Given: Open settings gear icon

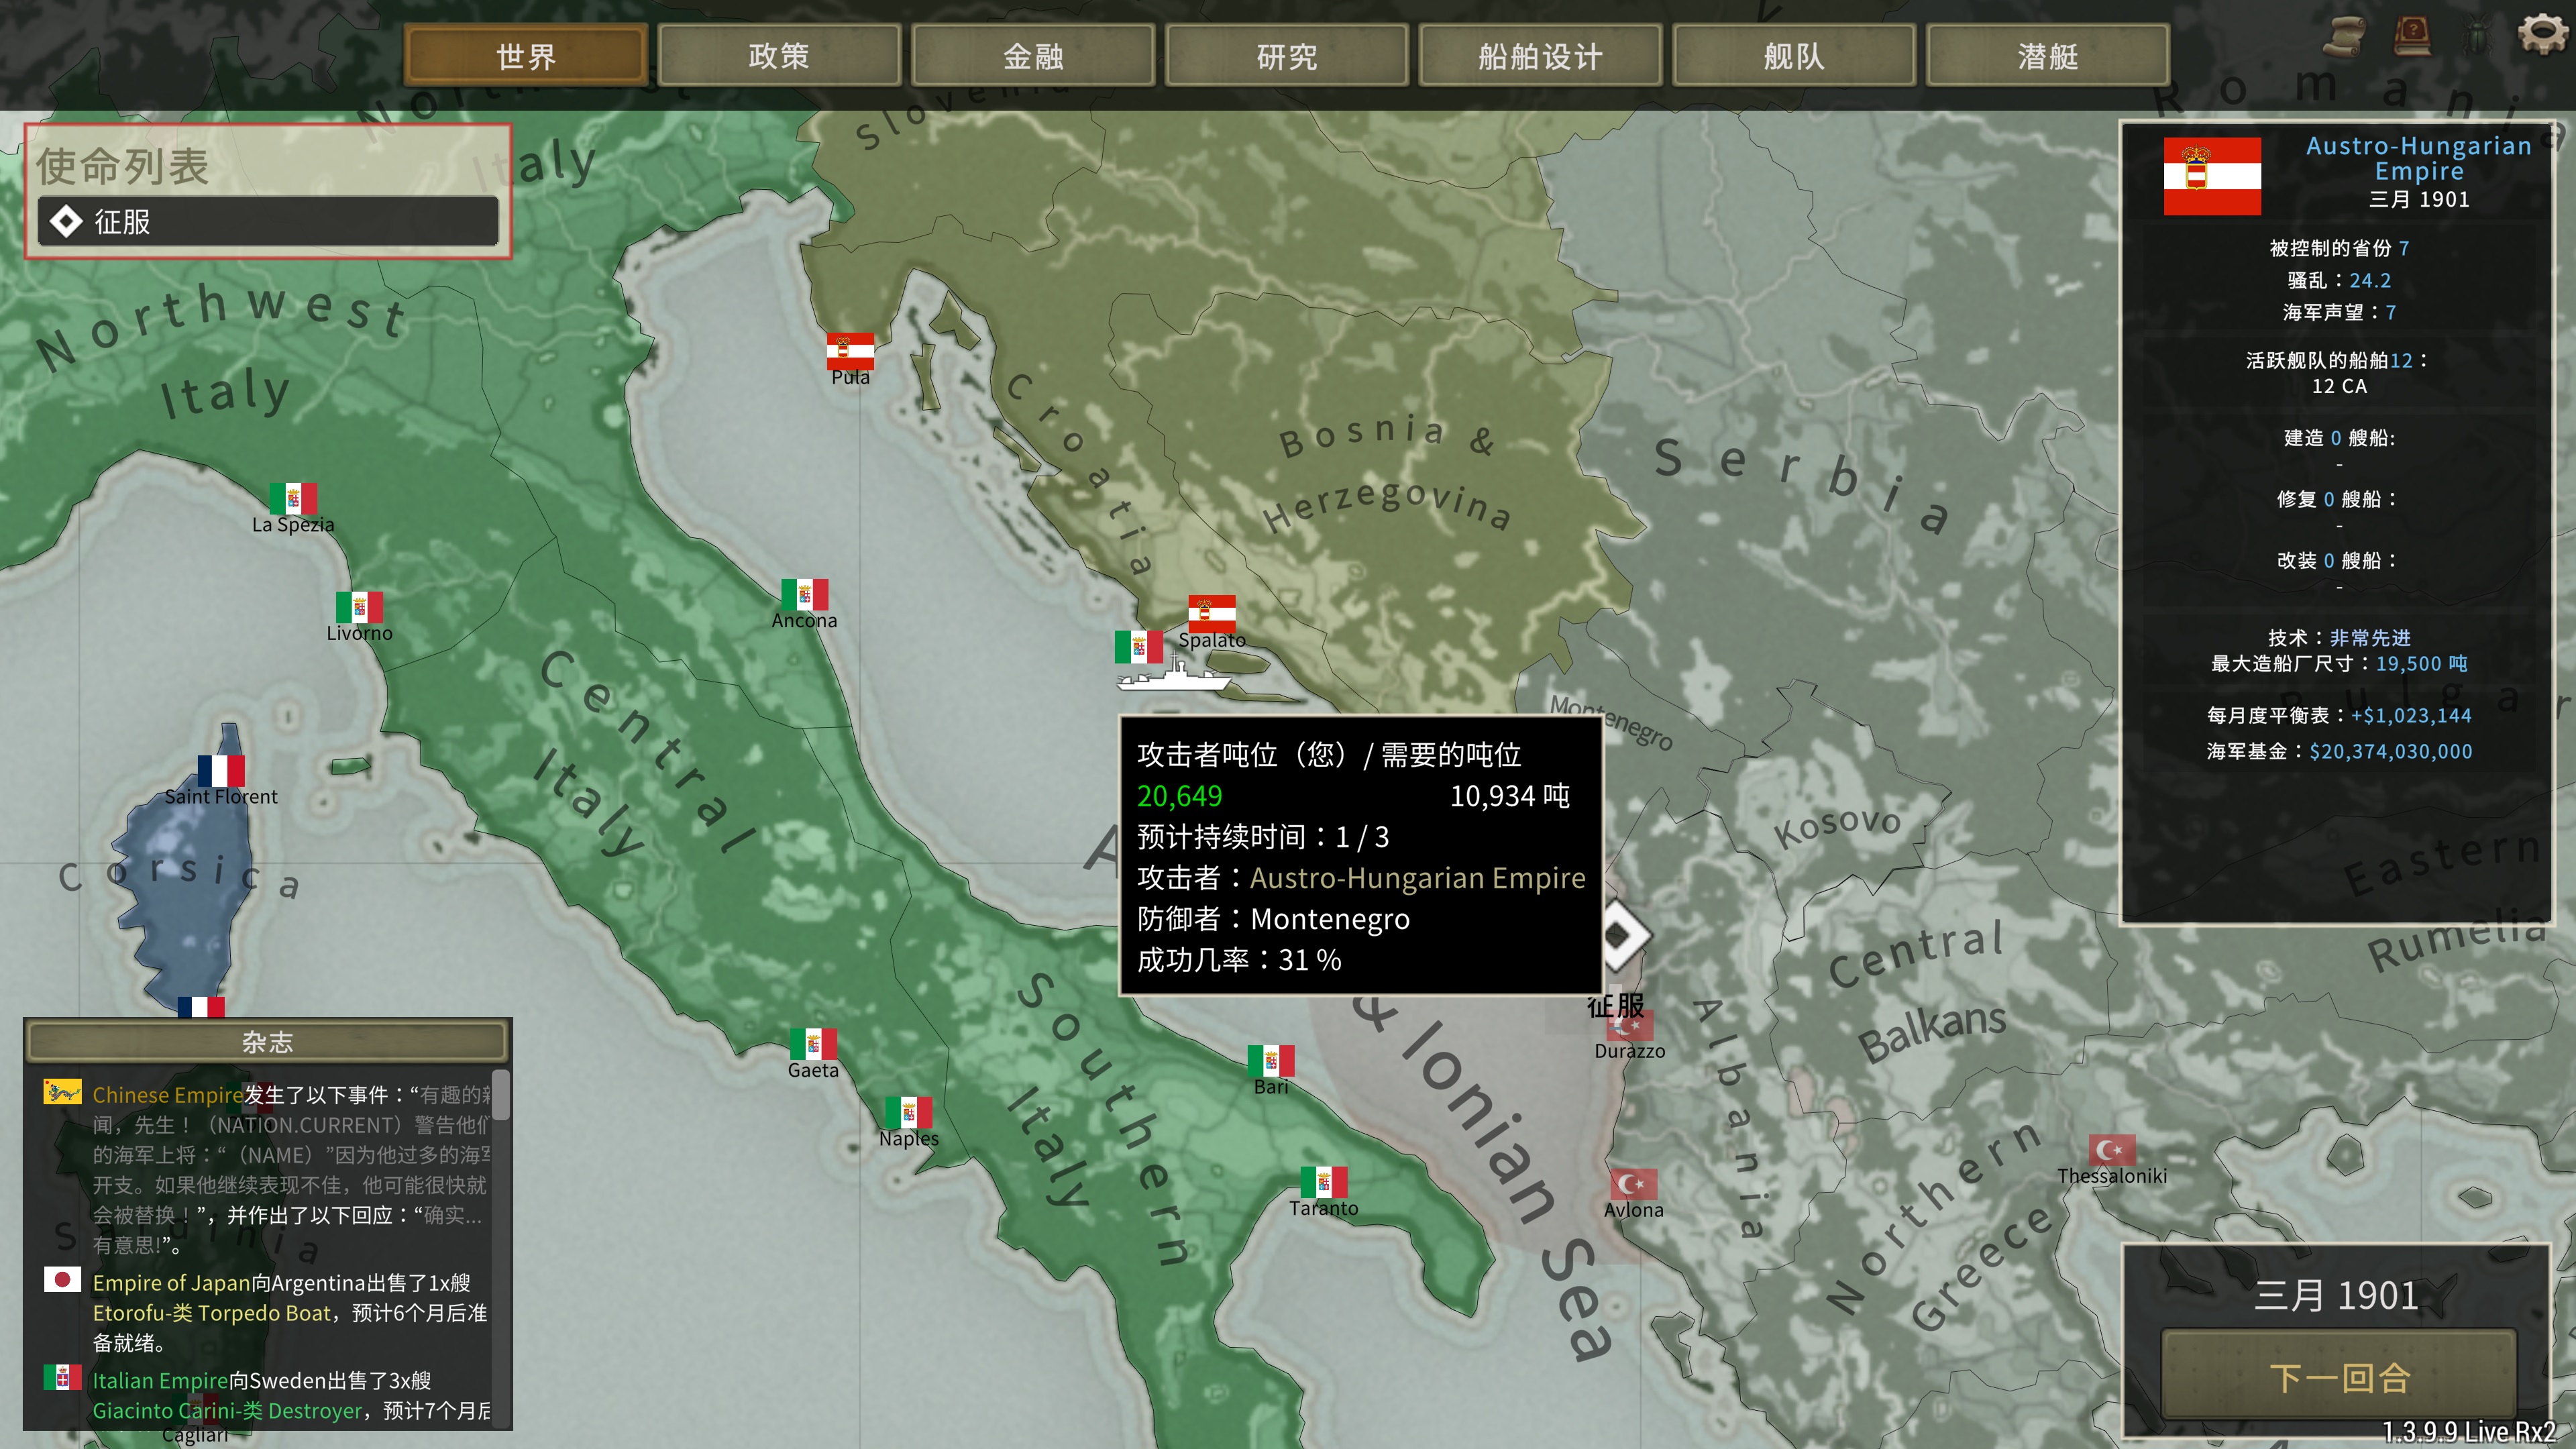Looking at the screenshot, I should (2542, 34).
